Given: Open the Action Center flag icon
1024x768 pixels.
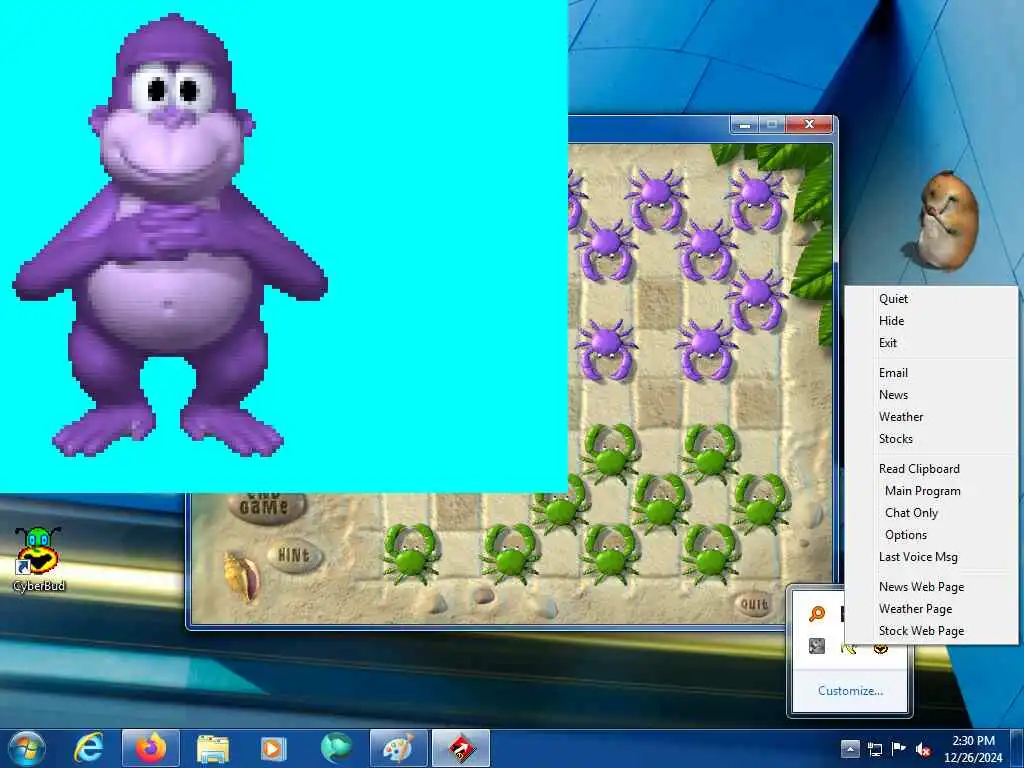Looking at the screenshot, I should [899, 748].
